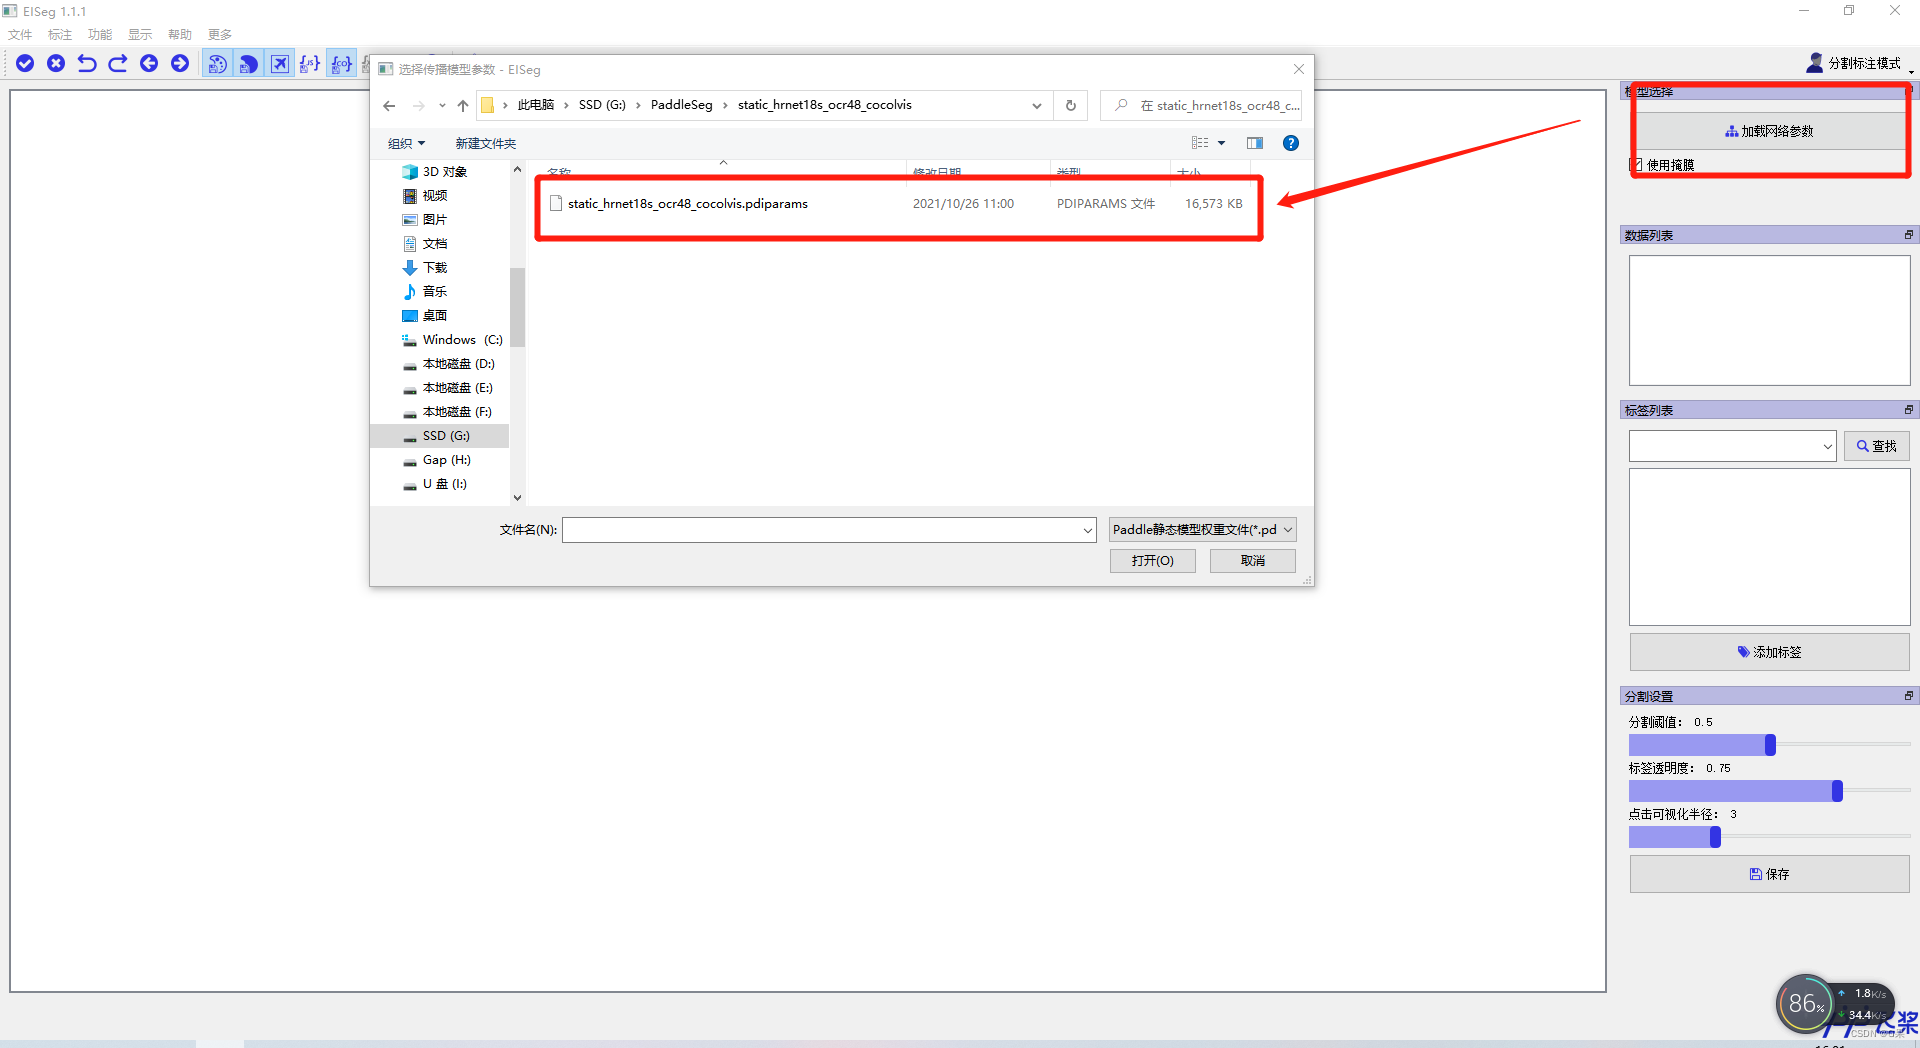
Task: Open the label search combo box
Action: (1732, 446)
